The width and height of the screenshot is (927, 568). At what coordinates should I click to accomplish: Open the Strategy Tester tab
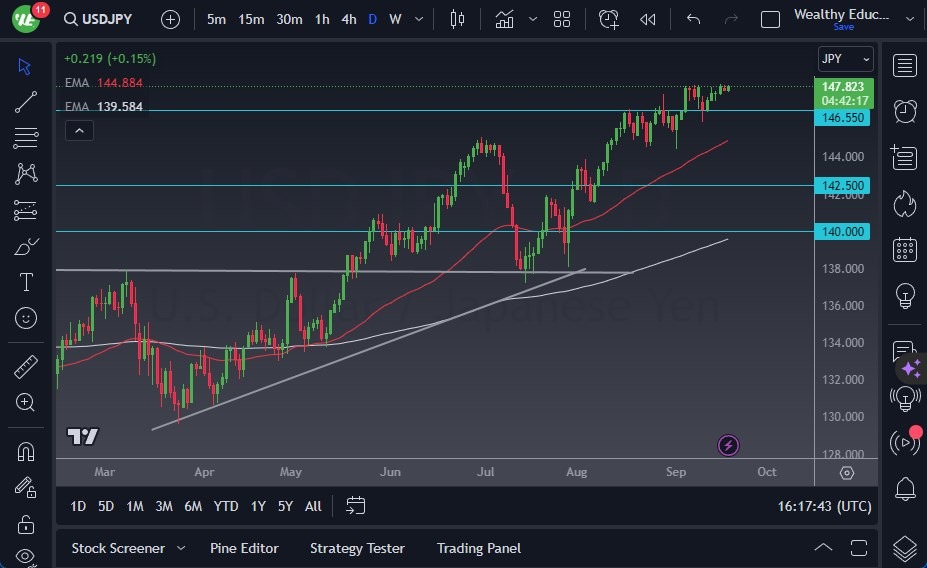tap(357, 548)
